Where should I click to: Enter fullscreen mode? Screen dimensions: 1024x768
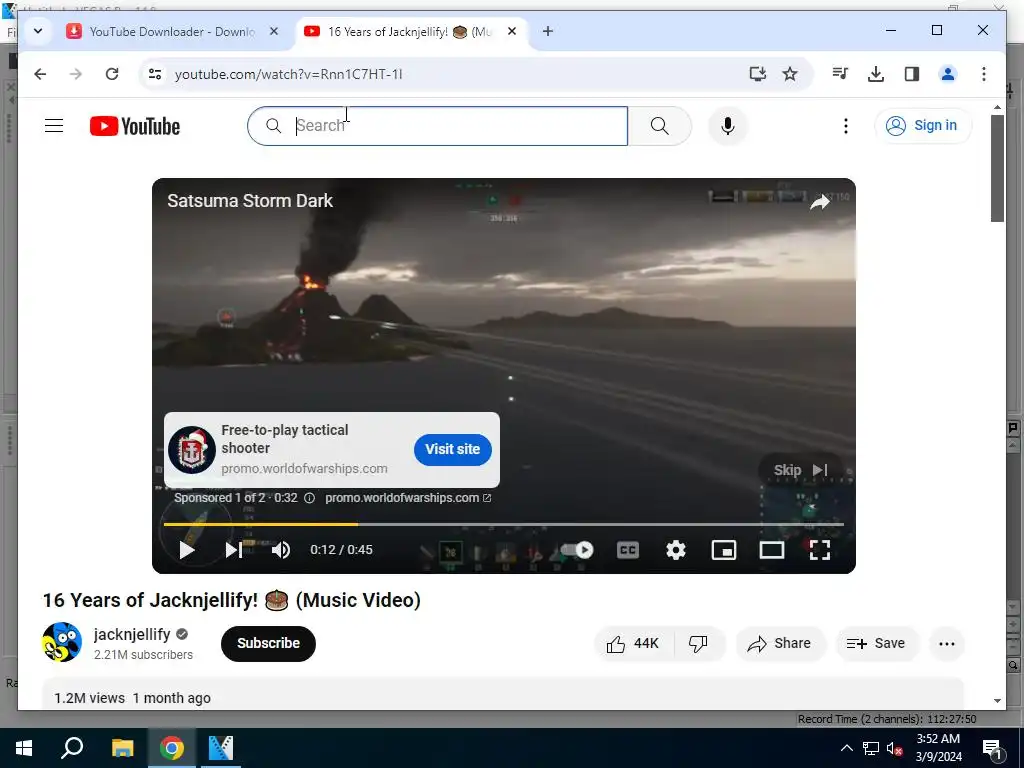pyautogui.click(x=820, y=550)
